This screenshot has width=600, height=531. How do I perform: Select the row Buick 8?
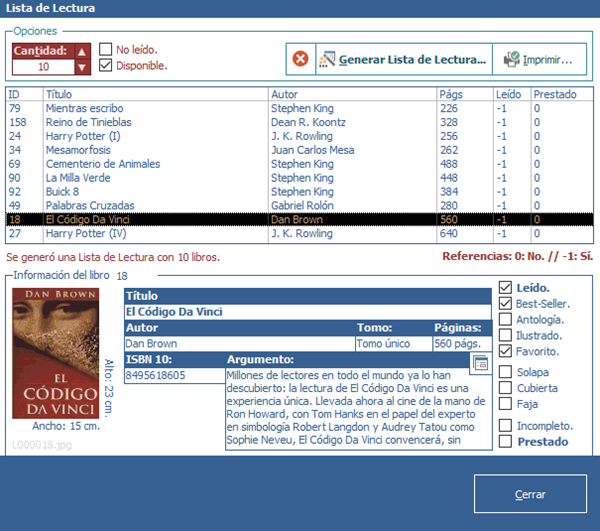pos(300,192)
